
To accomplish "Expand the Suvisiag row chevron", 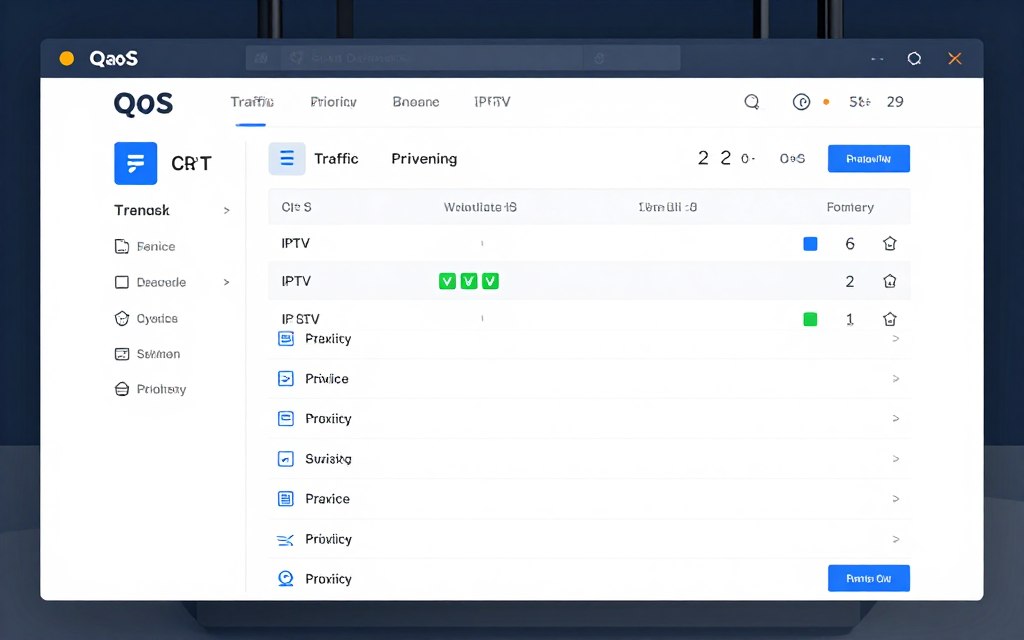I will pyautogui.click(x=896, y=459).
